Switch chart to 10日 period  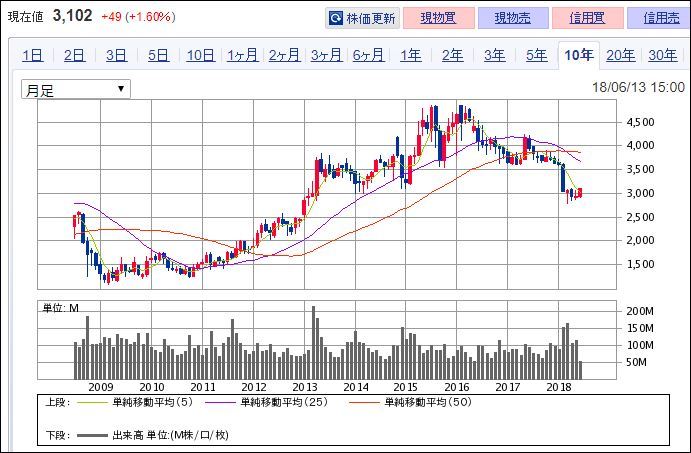pyautogui.click(x=201, y=56)
